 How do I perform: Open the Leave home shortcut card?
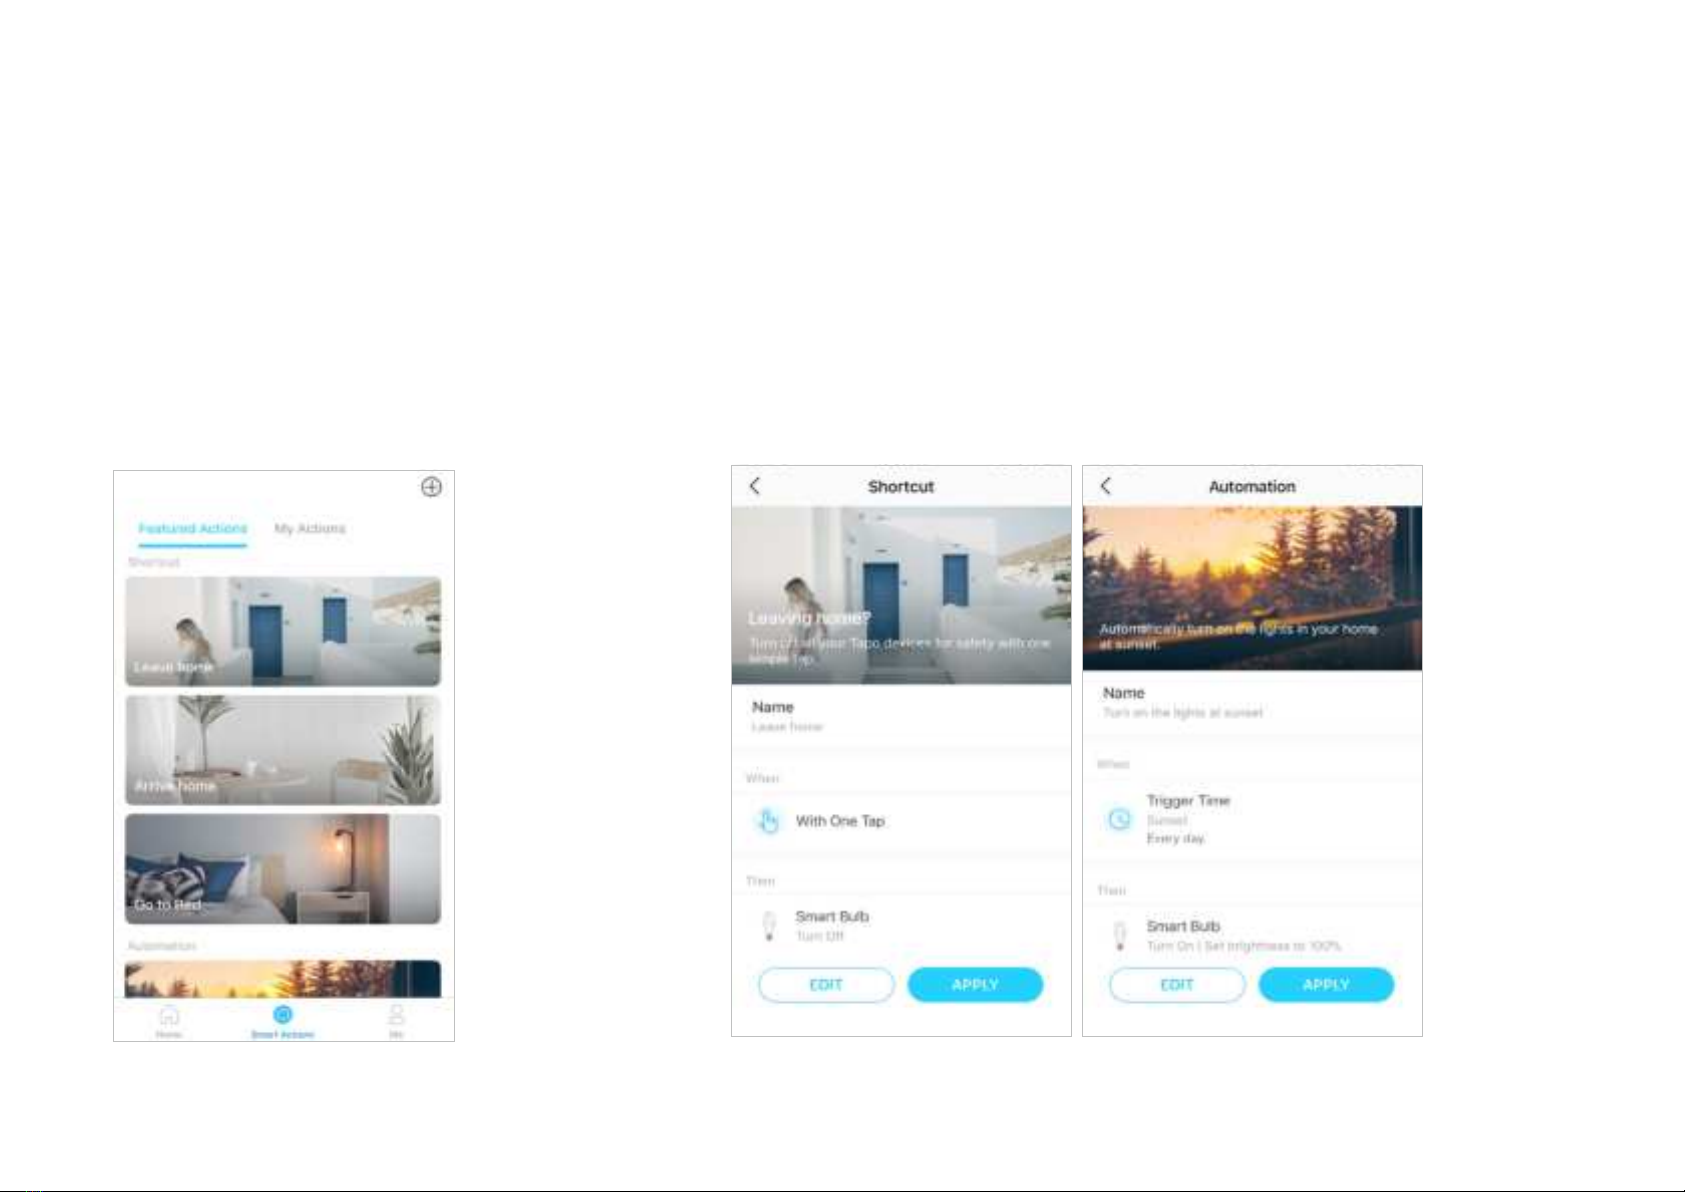[x=283, y=631]
